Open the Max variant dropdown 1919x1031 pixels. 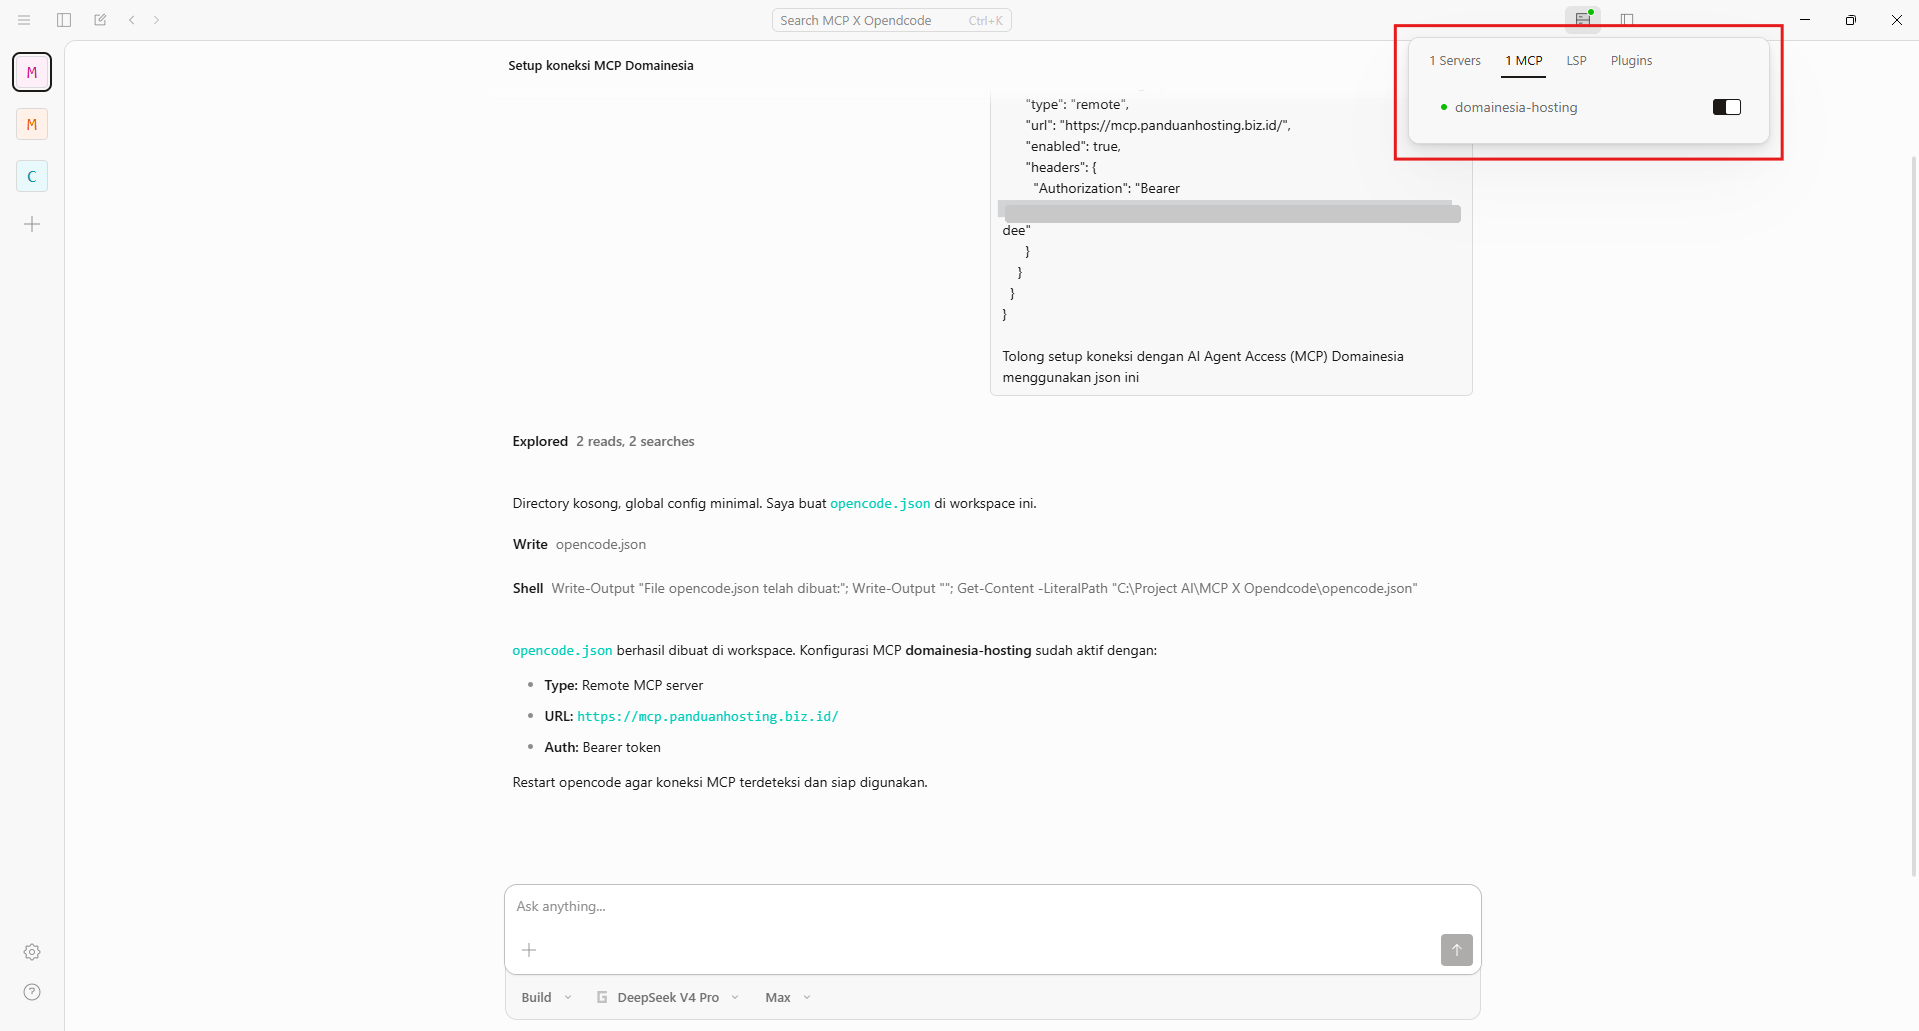[787, 997]
